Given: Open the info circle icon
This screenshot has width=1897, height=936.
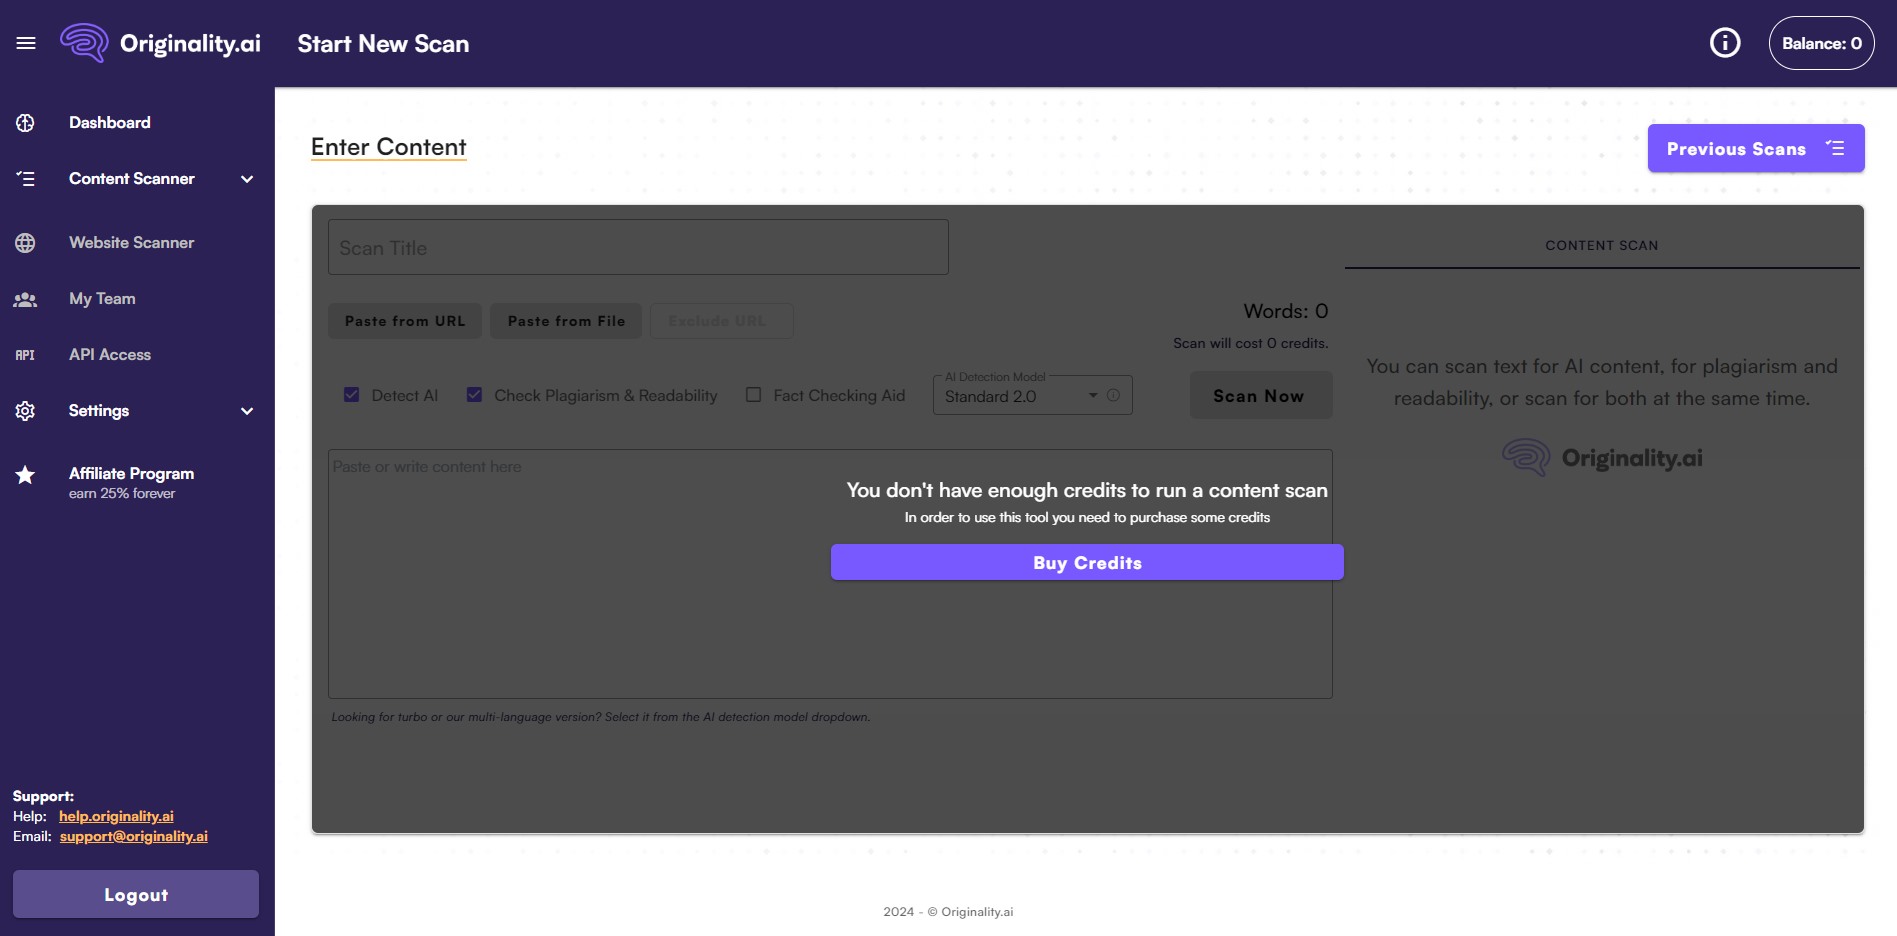Looking at the screenshot, I should click(1725, 43).
